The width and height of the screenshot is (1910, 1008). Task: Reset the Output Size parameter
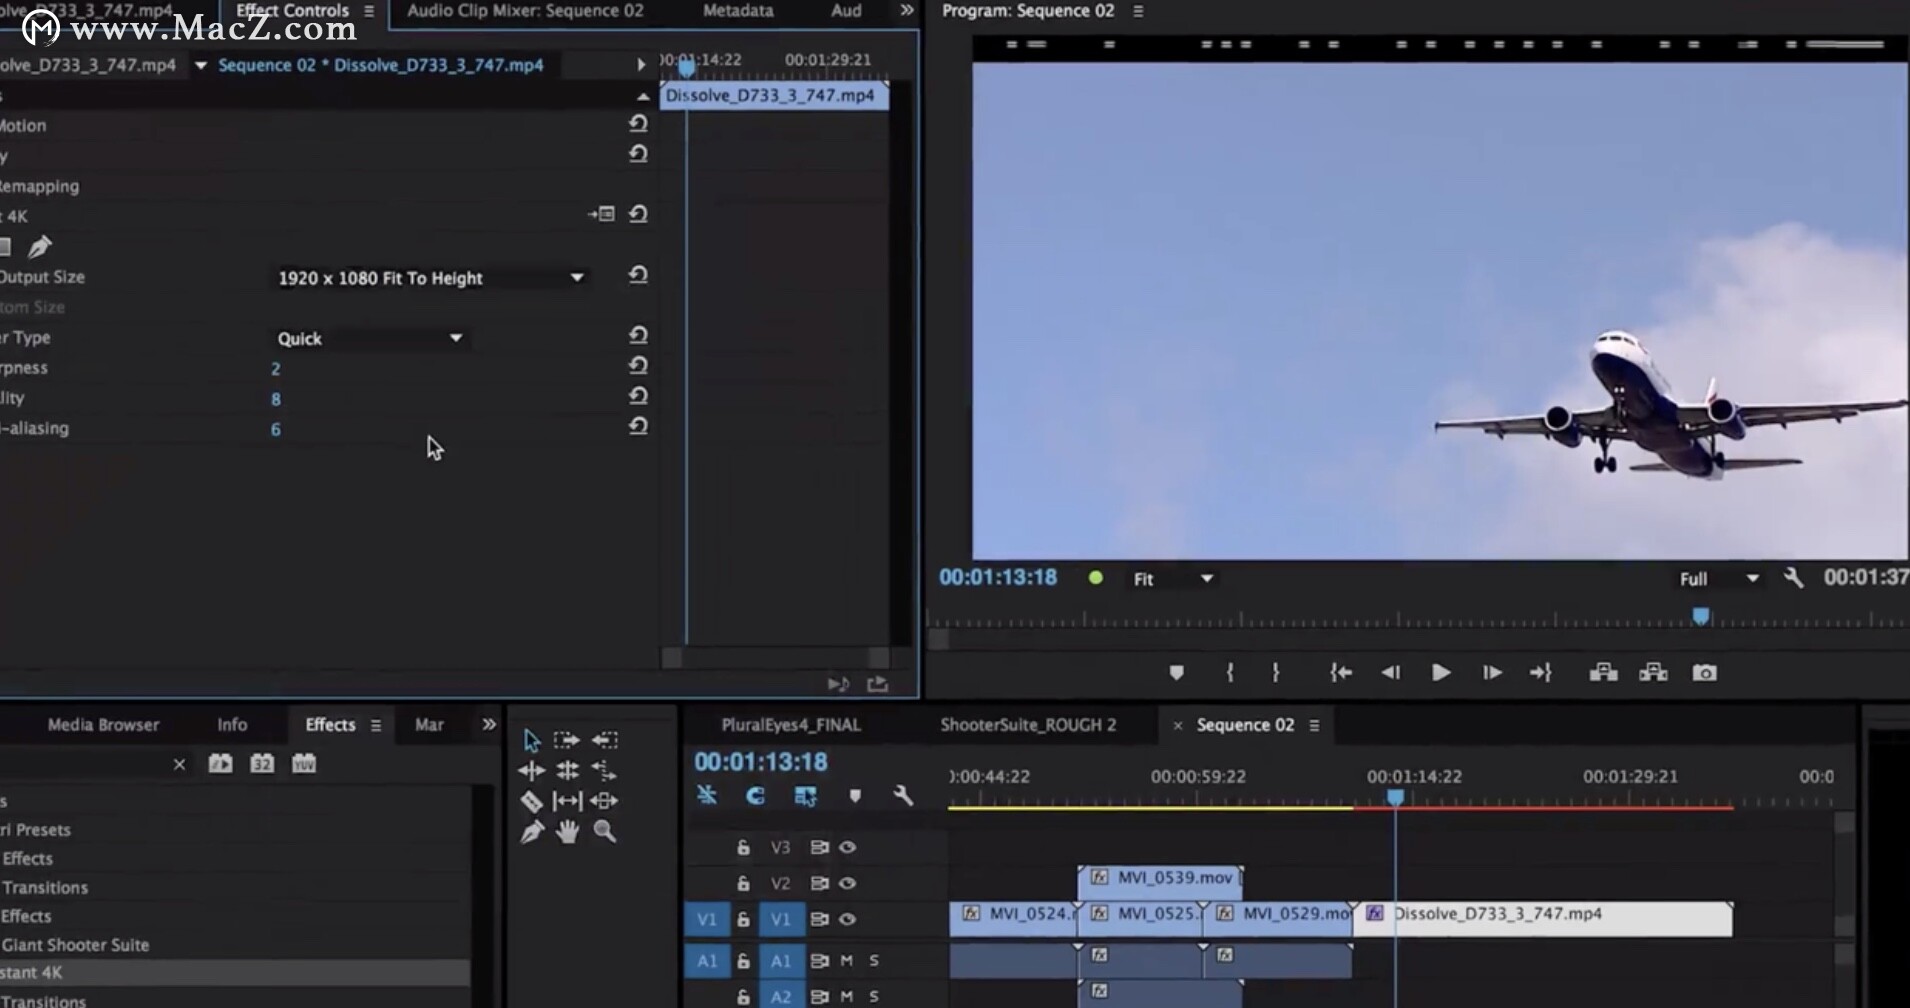point(638,275)
